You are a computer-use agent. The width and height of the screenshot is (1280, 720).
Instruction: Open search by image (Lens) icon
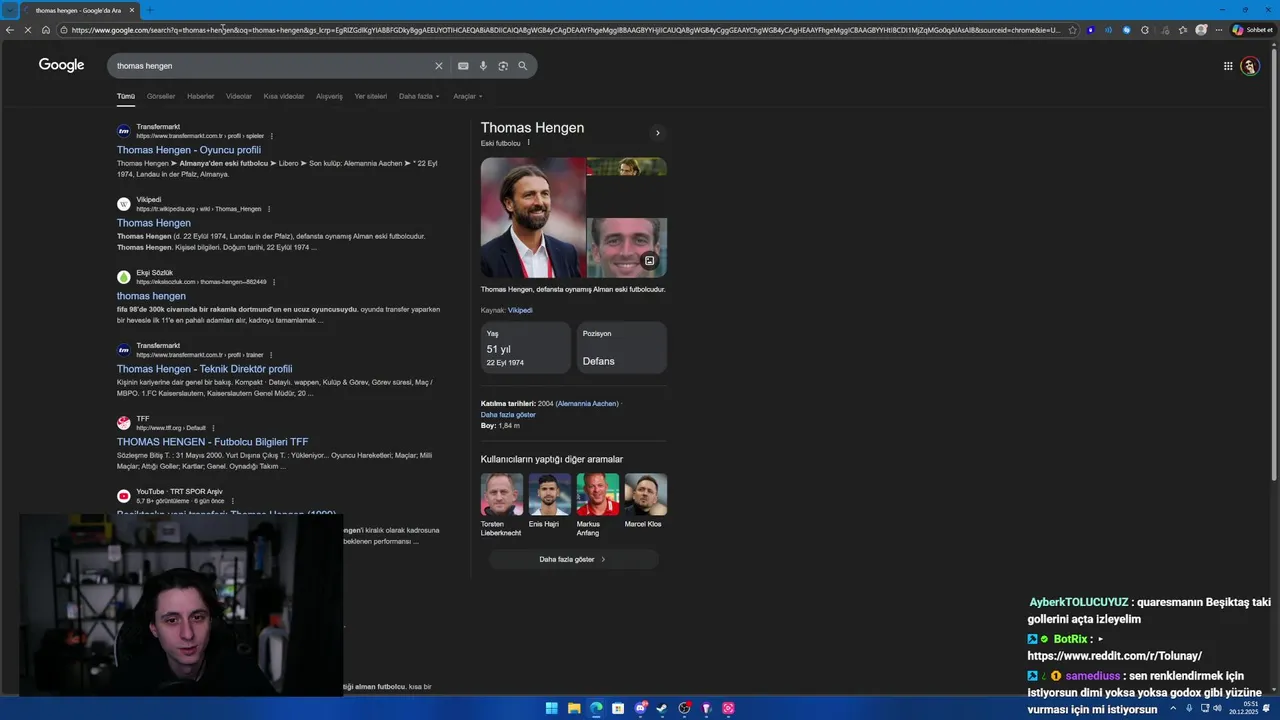[503, 66]
